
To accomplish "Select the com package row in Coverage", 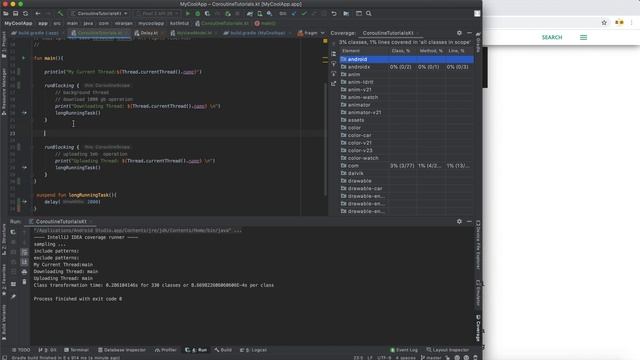I will 407,166.
